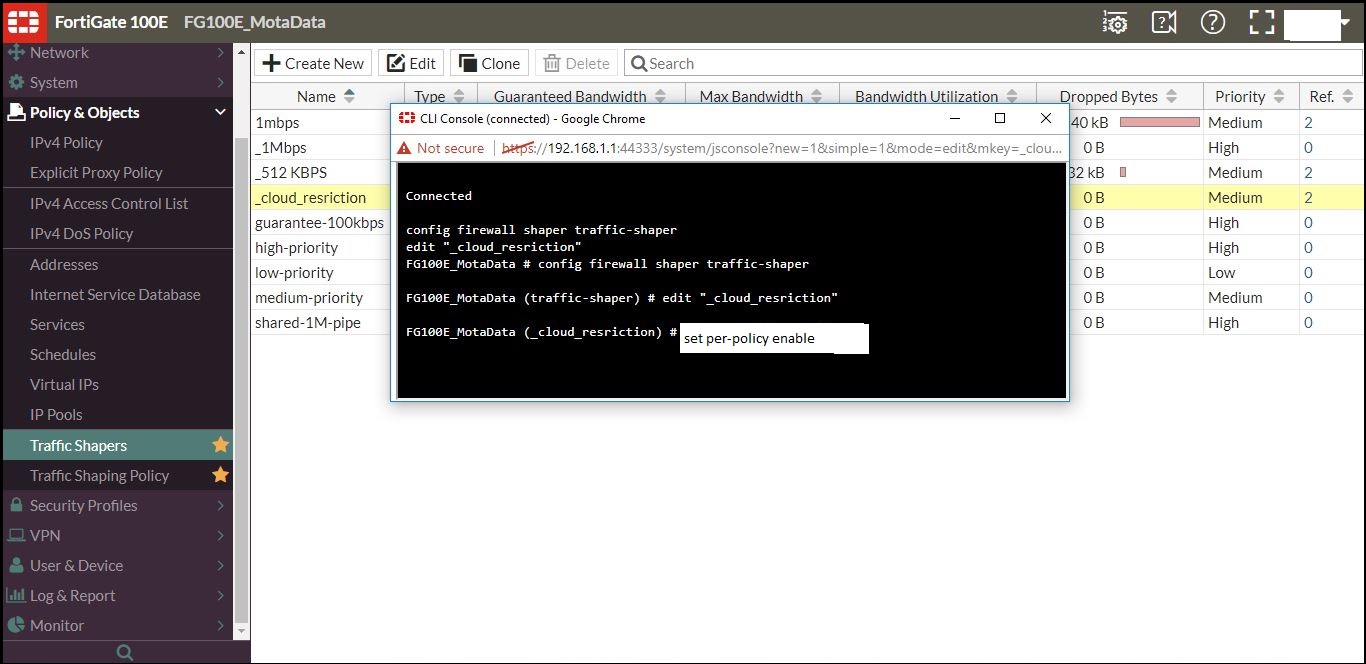Click the admin settings gear icon in header
Viewport: 1366px width, 664px height.
click(x=1115, y=22)
